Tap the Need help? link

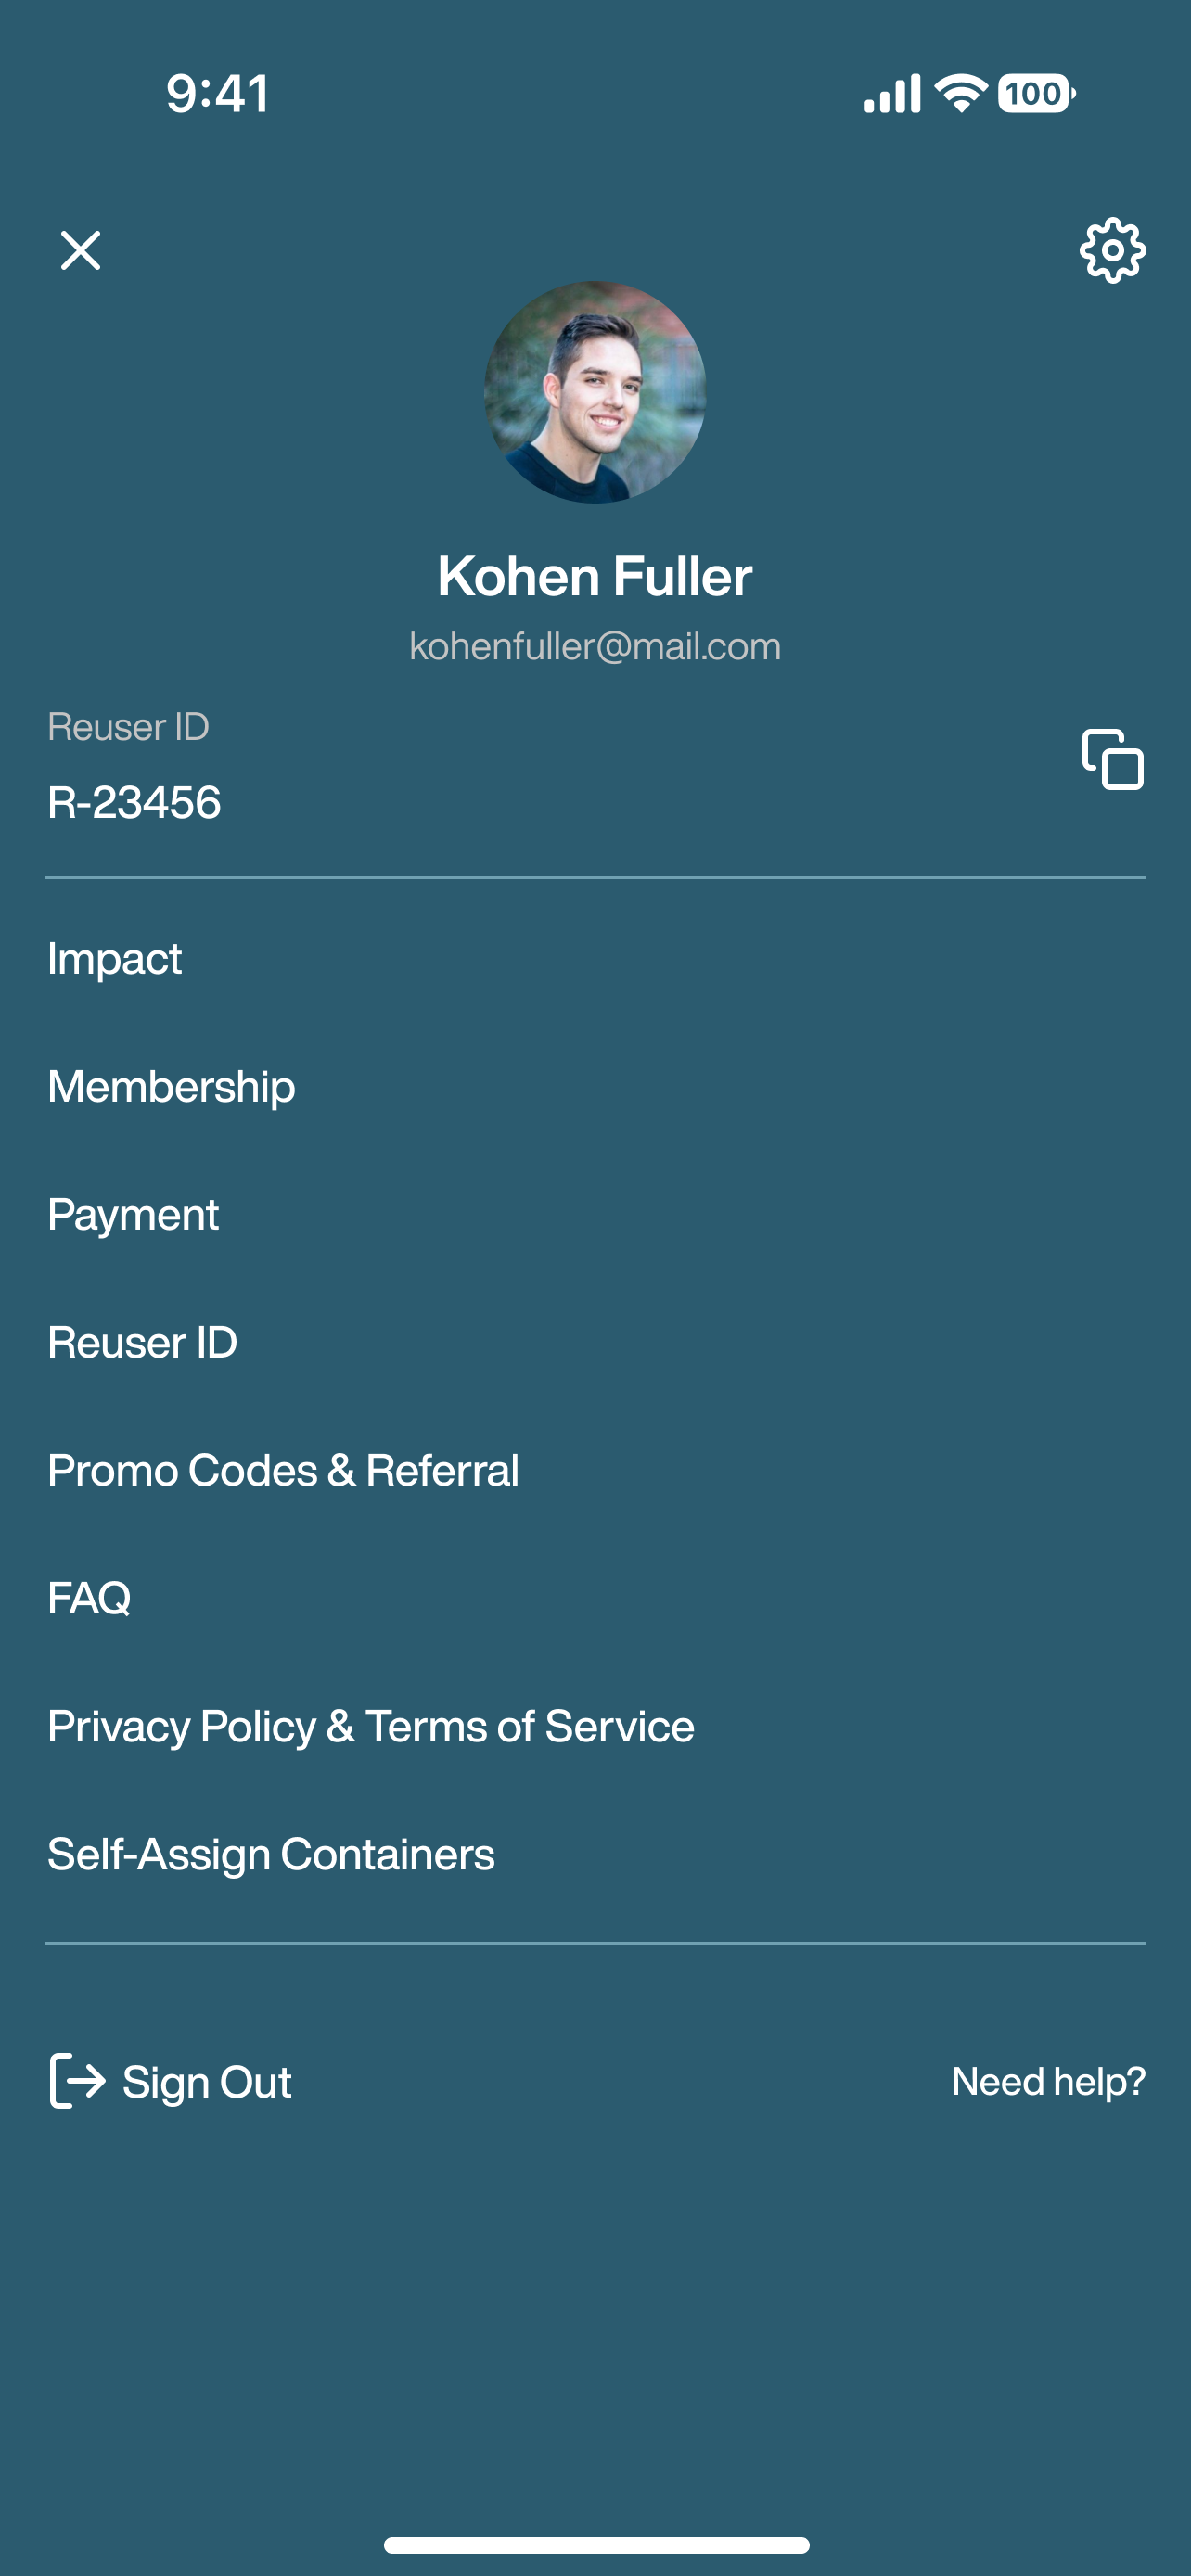click(1048, 2081)
